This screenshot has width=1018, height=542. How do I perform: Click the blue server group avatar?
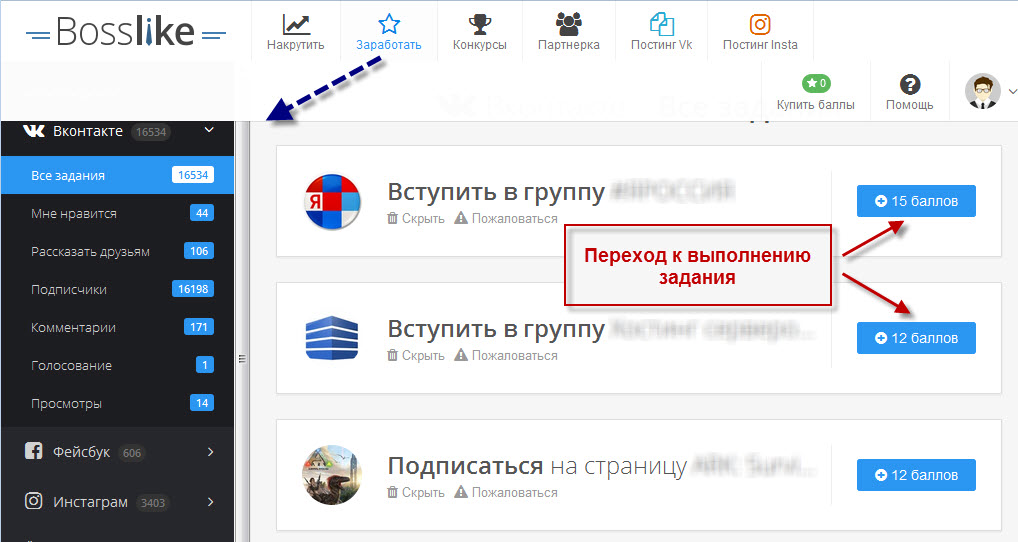(x=332, y=338)
